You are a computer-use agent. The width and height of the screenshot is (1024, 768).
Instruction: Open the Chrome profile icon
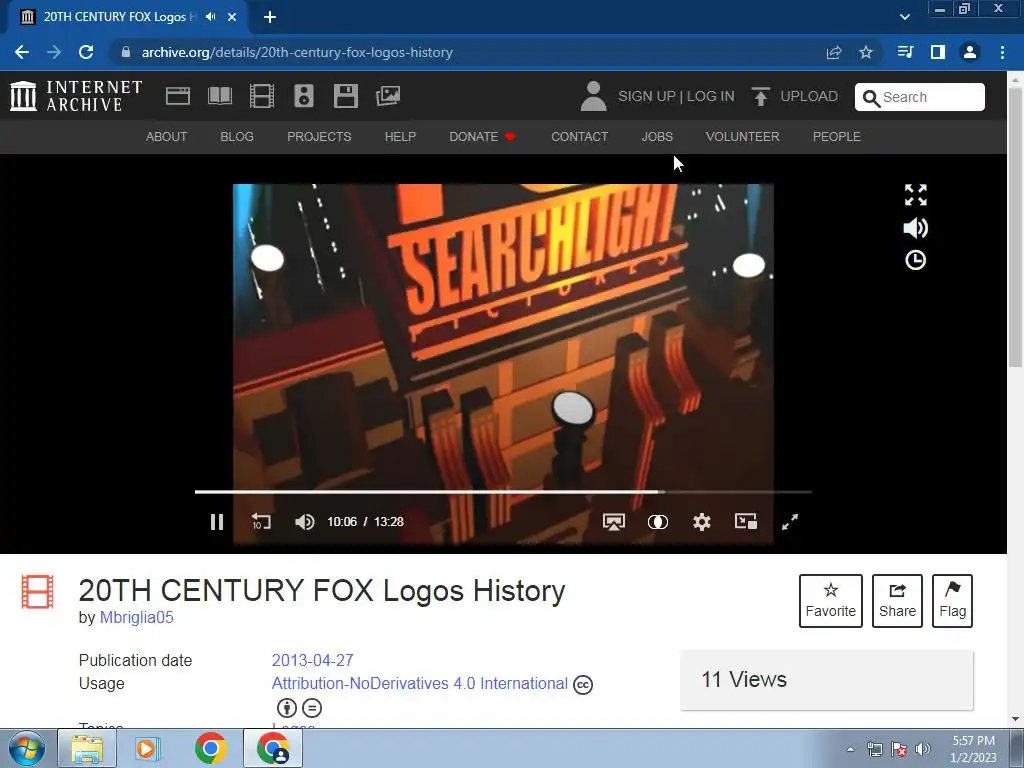click(x=970, y=52)
